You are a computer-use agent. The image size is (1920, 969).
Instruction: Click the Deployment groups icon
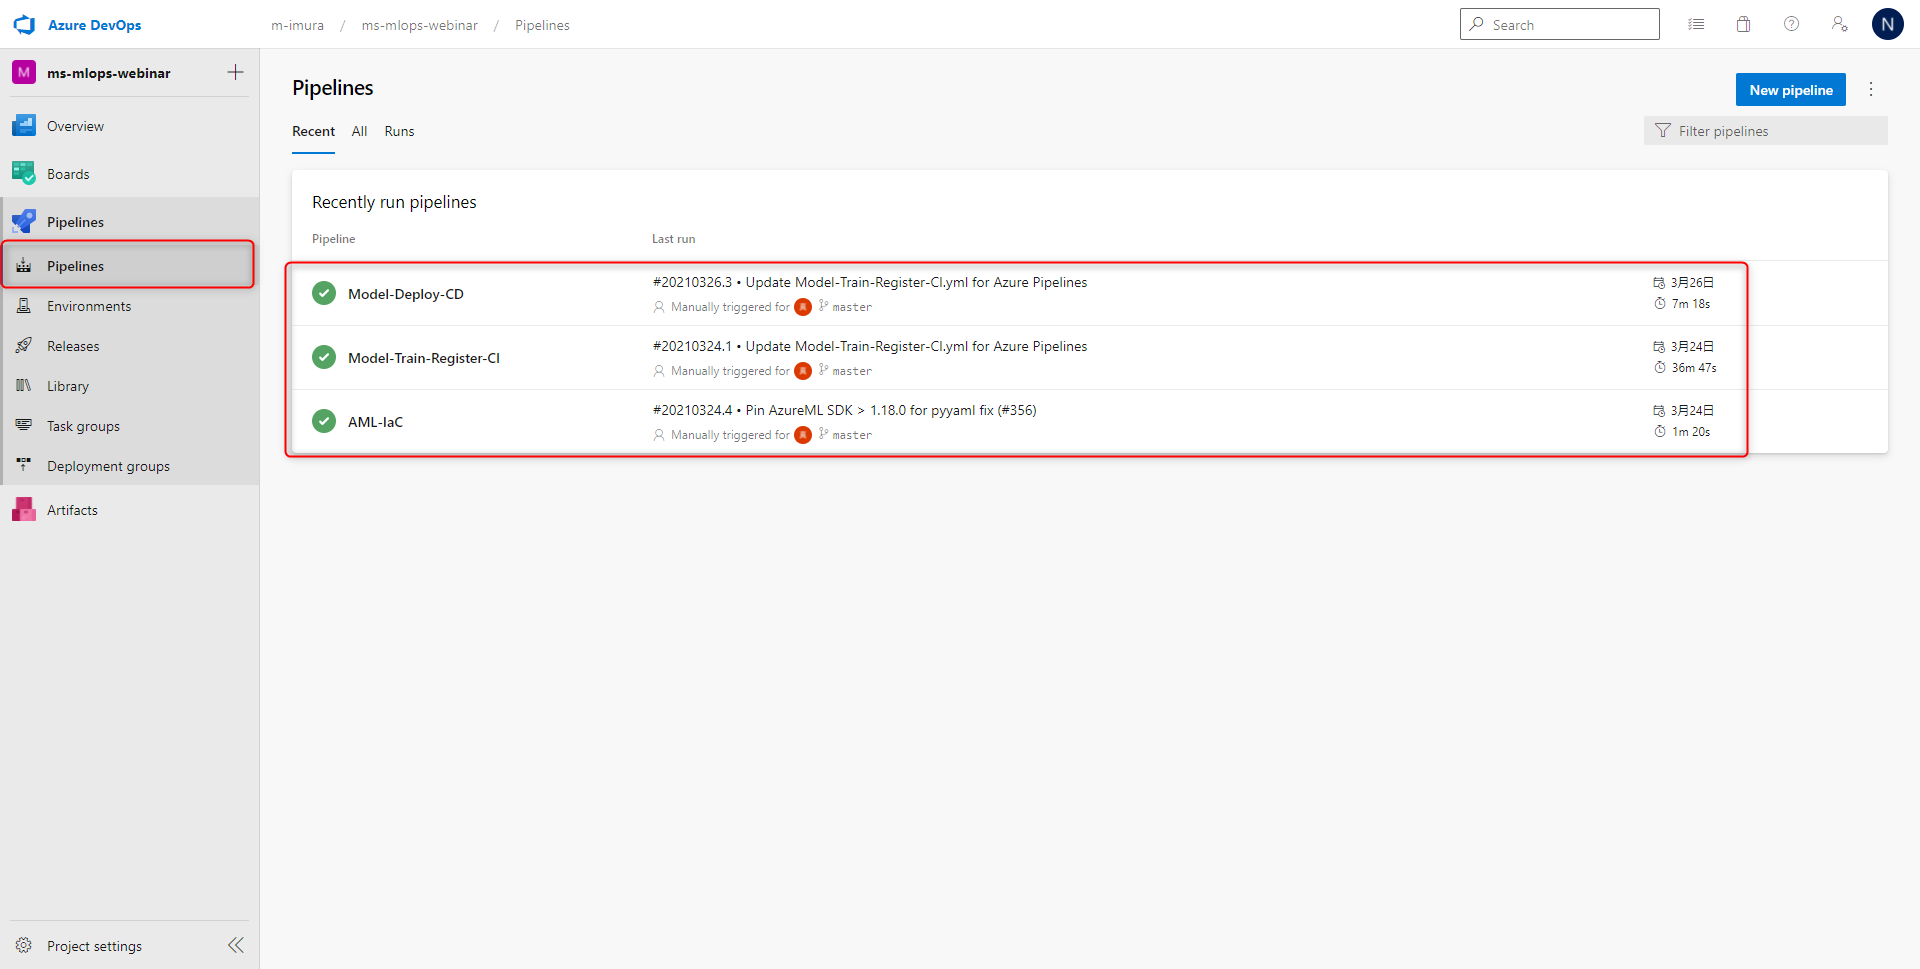pyautogui.click(x=24, y=466)
